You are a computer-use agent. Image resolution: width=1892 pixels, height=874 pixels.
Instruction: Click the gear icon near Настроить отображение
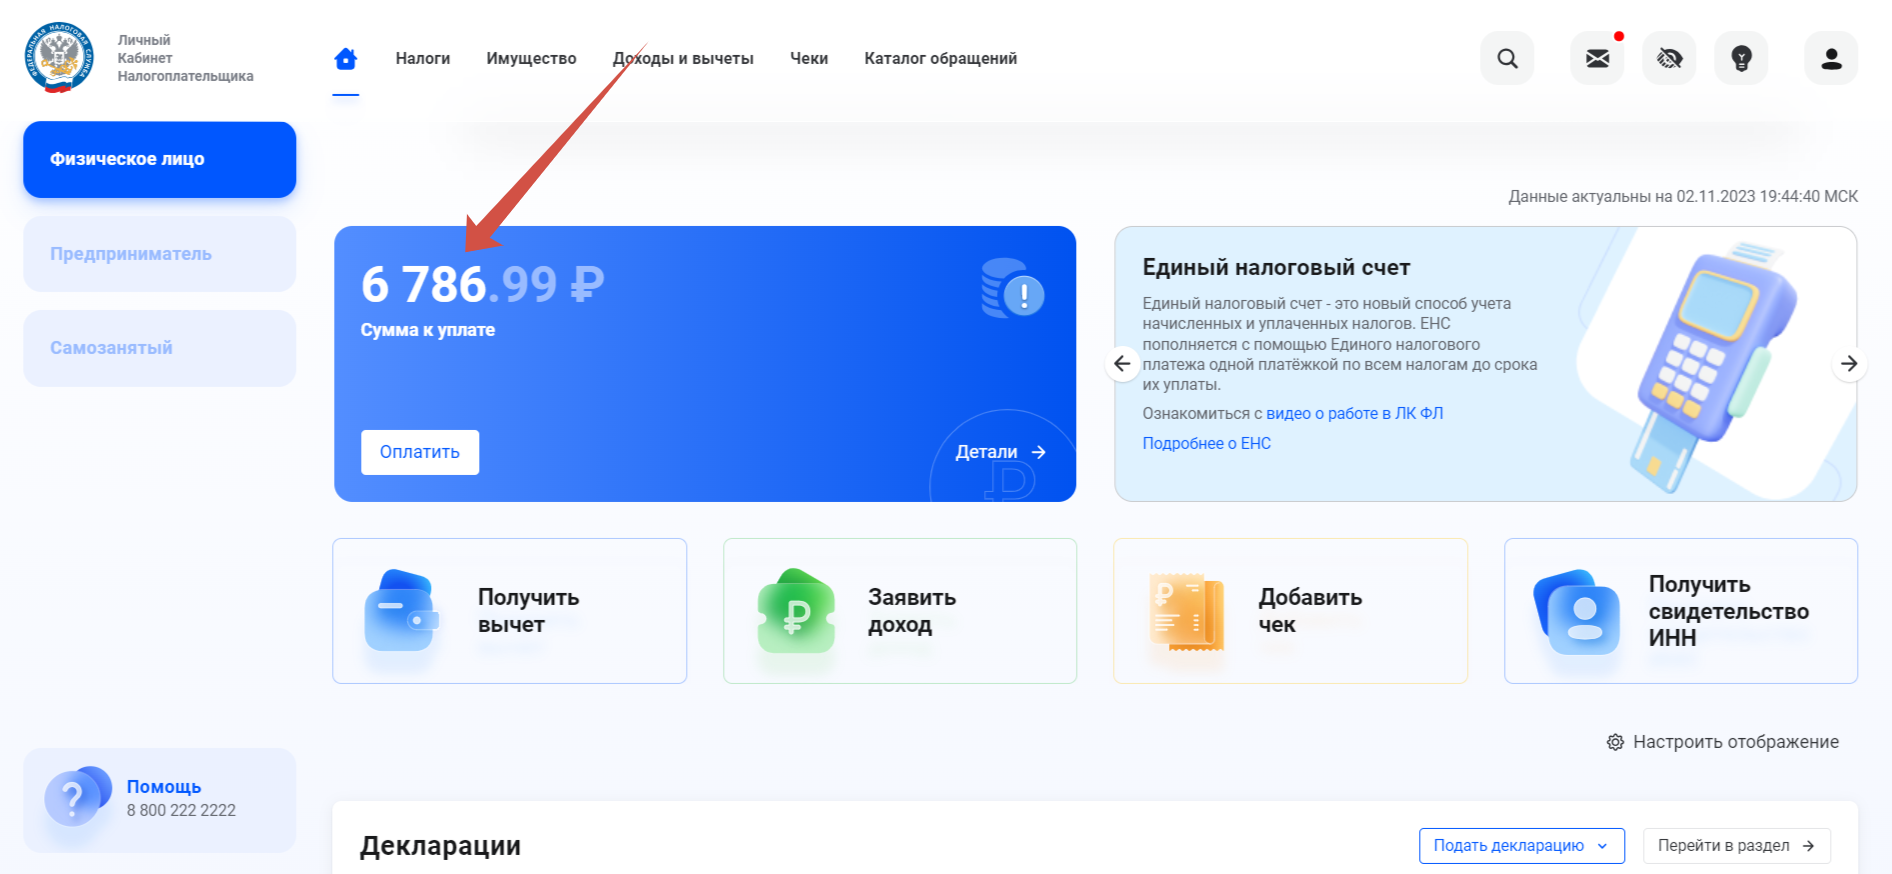(1615, 742)
